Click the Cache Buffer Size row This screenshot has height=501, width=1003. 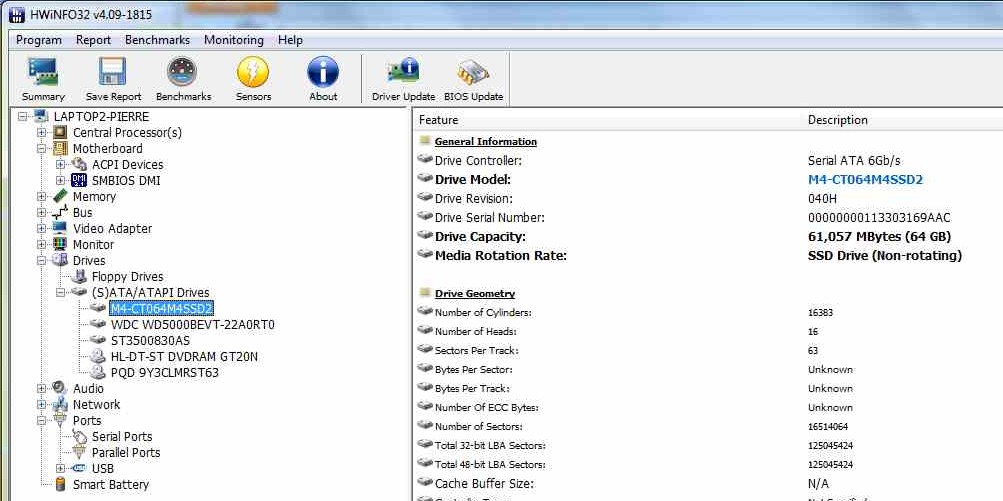tap(709, 484)
